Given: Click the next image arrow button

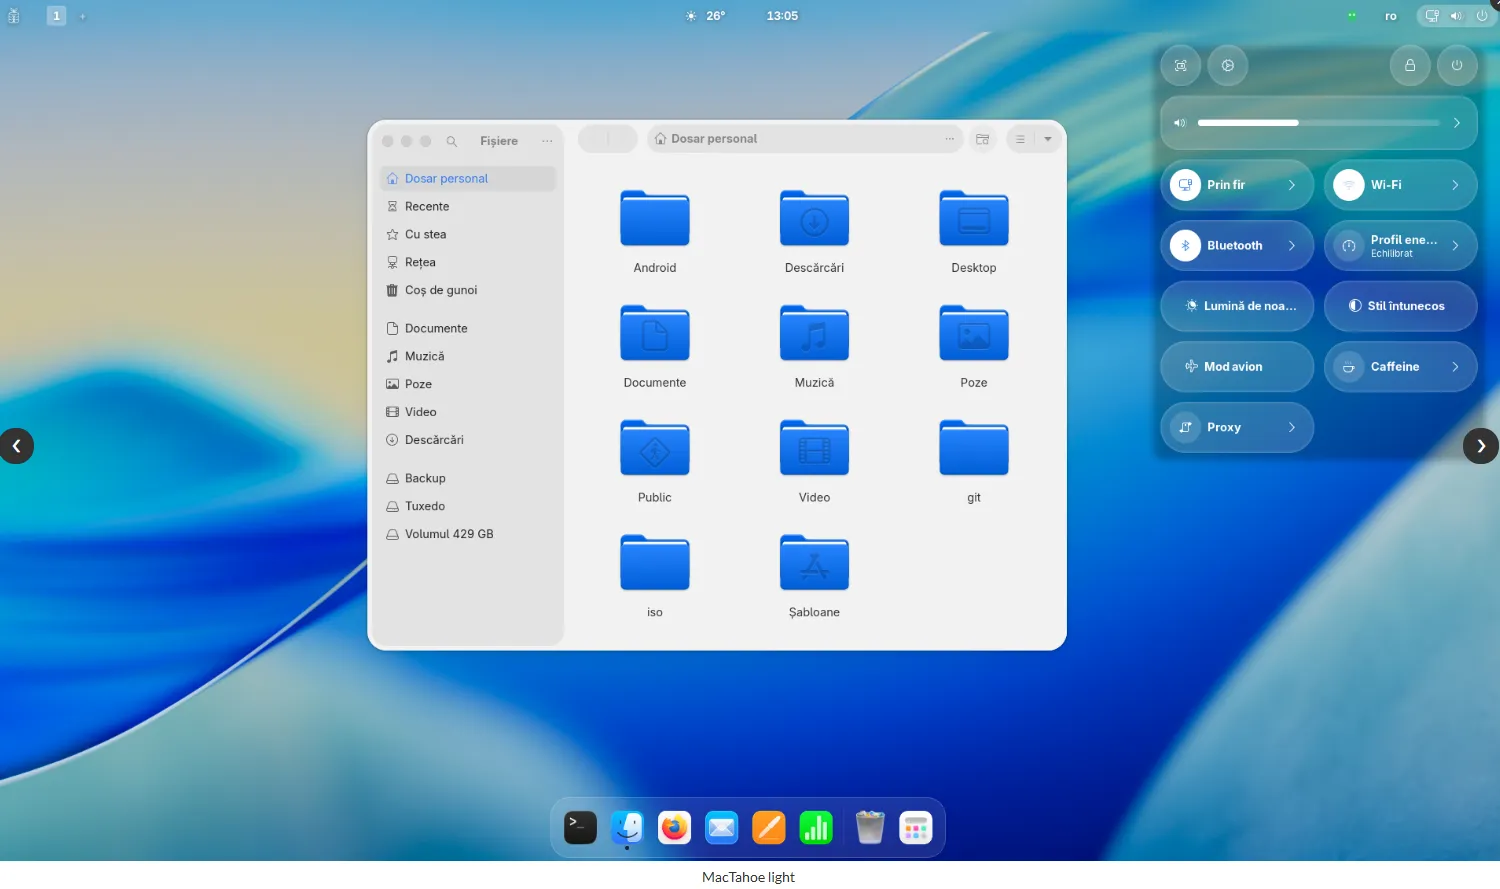Looking at the screenshot, I should pyautogui.click(x=1481, y=446).
